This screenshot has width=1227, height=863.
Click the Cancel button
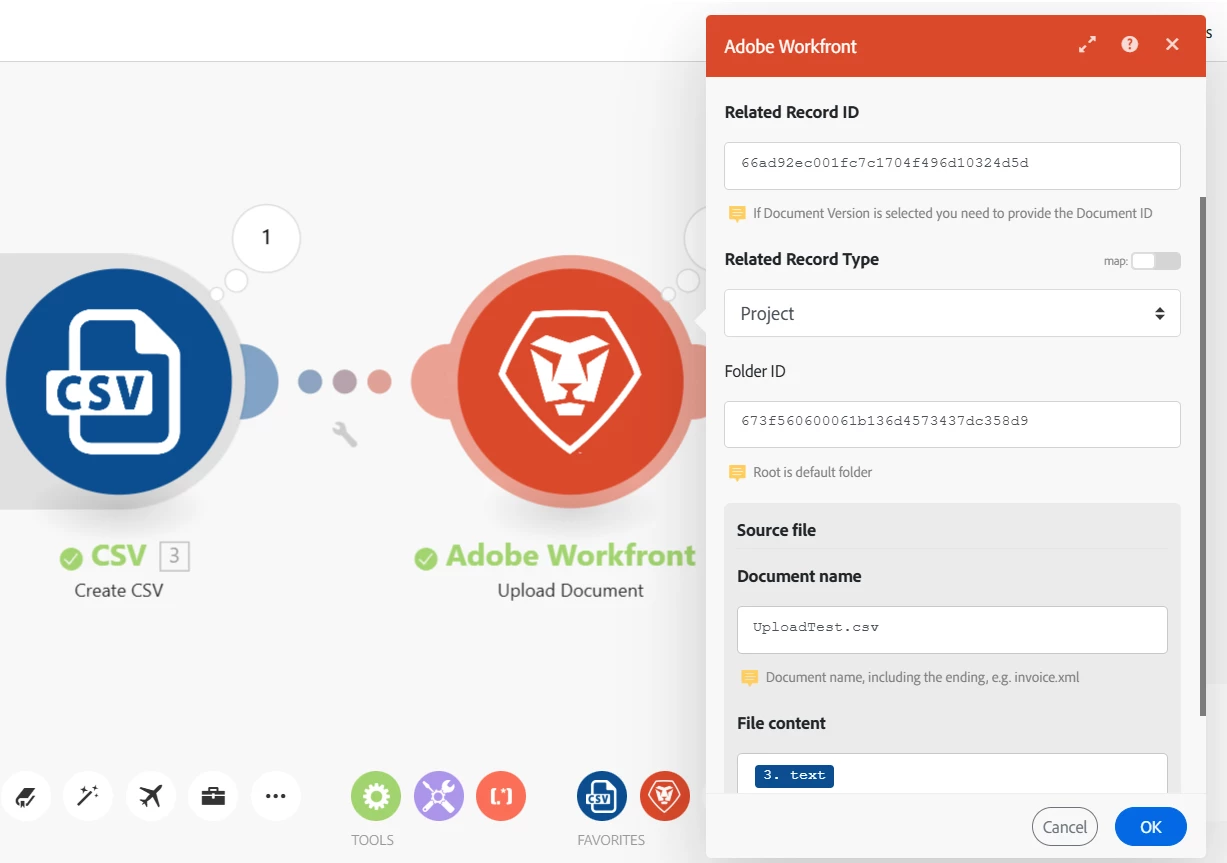(1065, 827)
